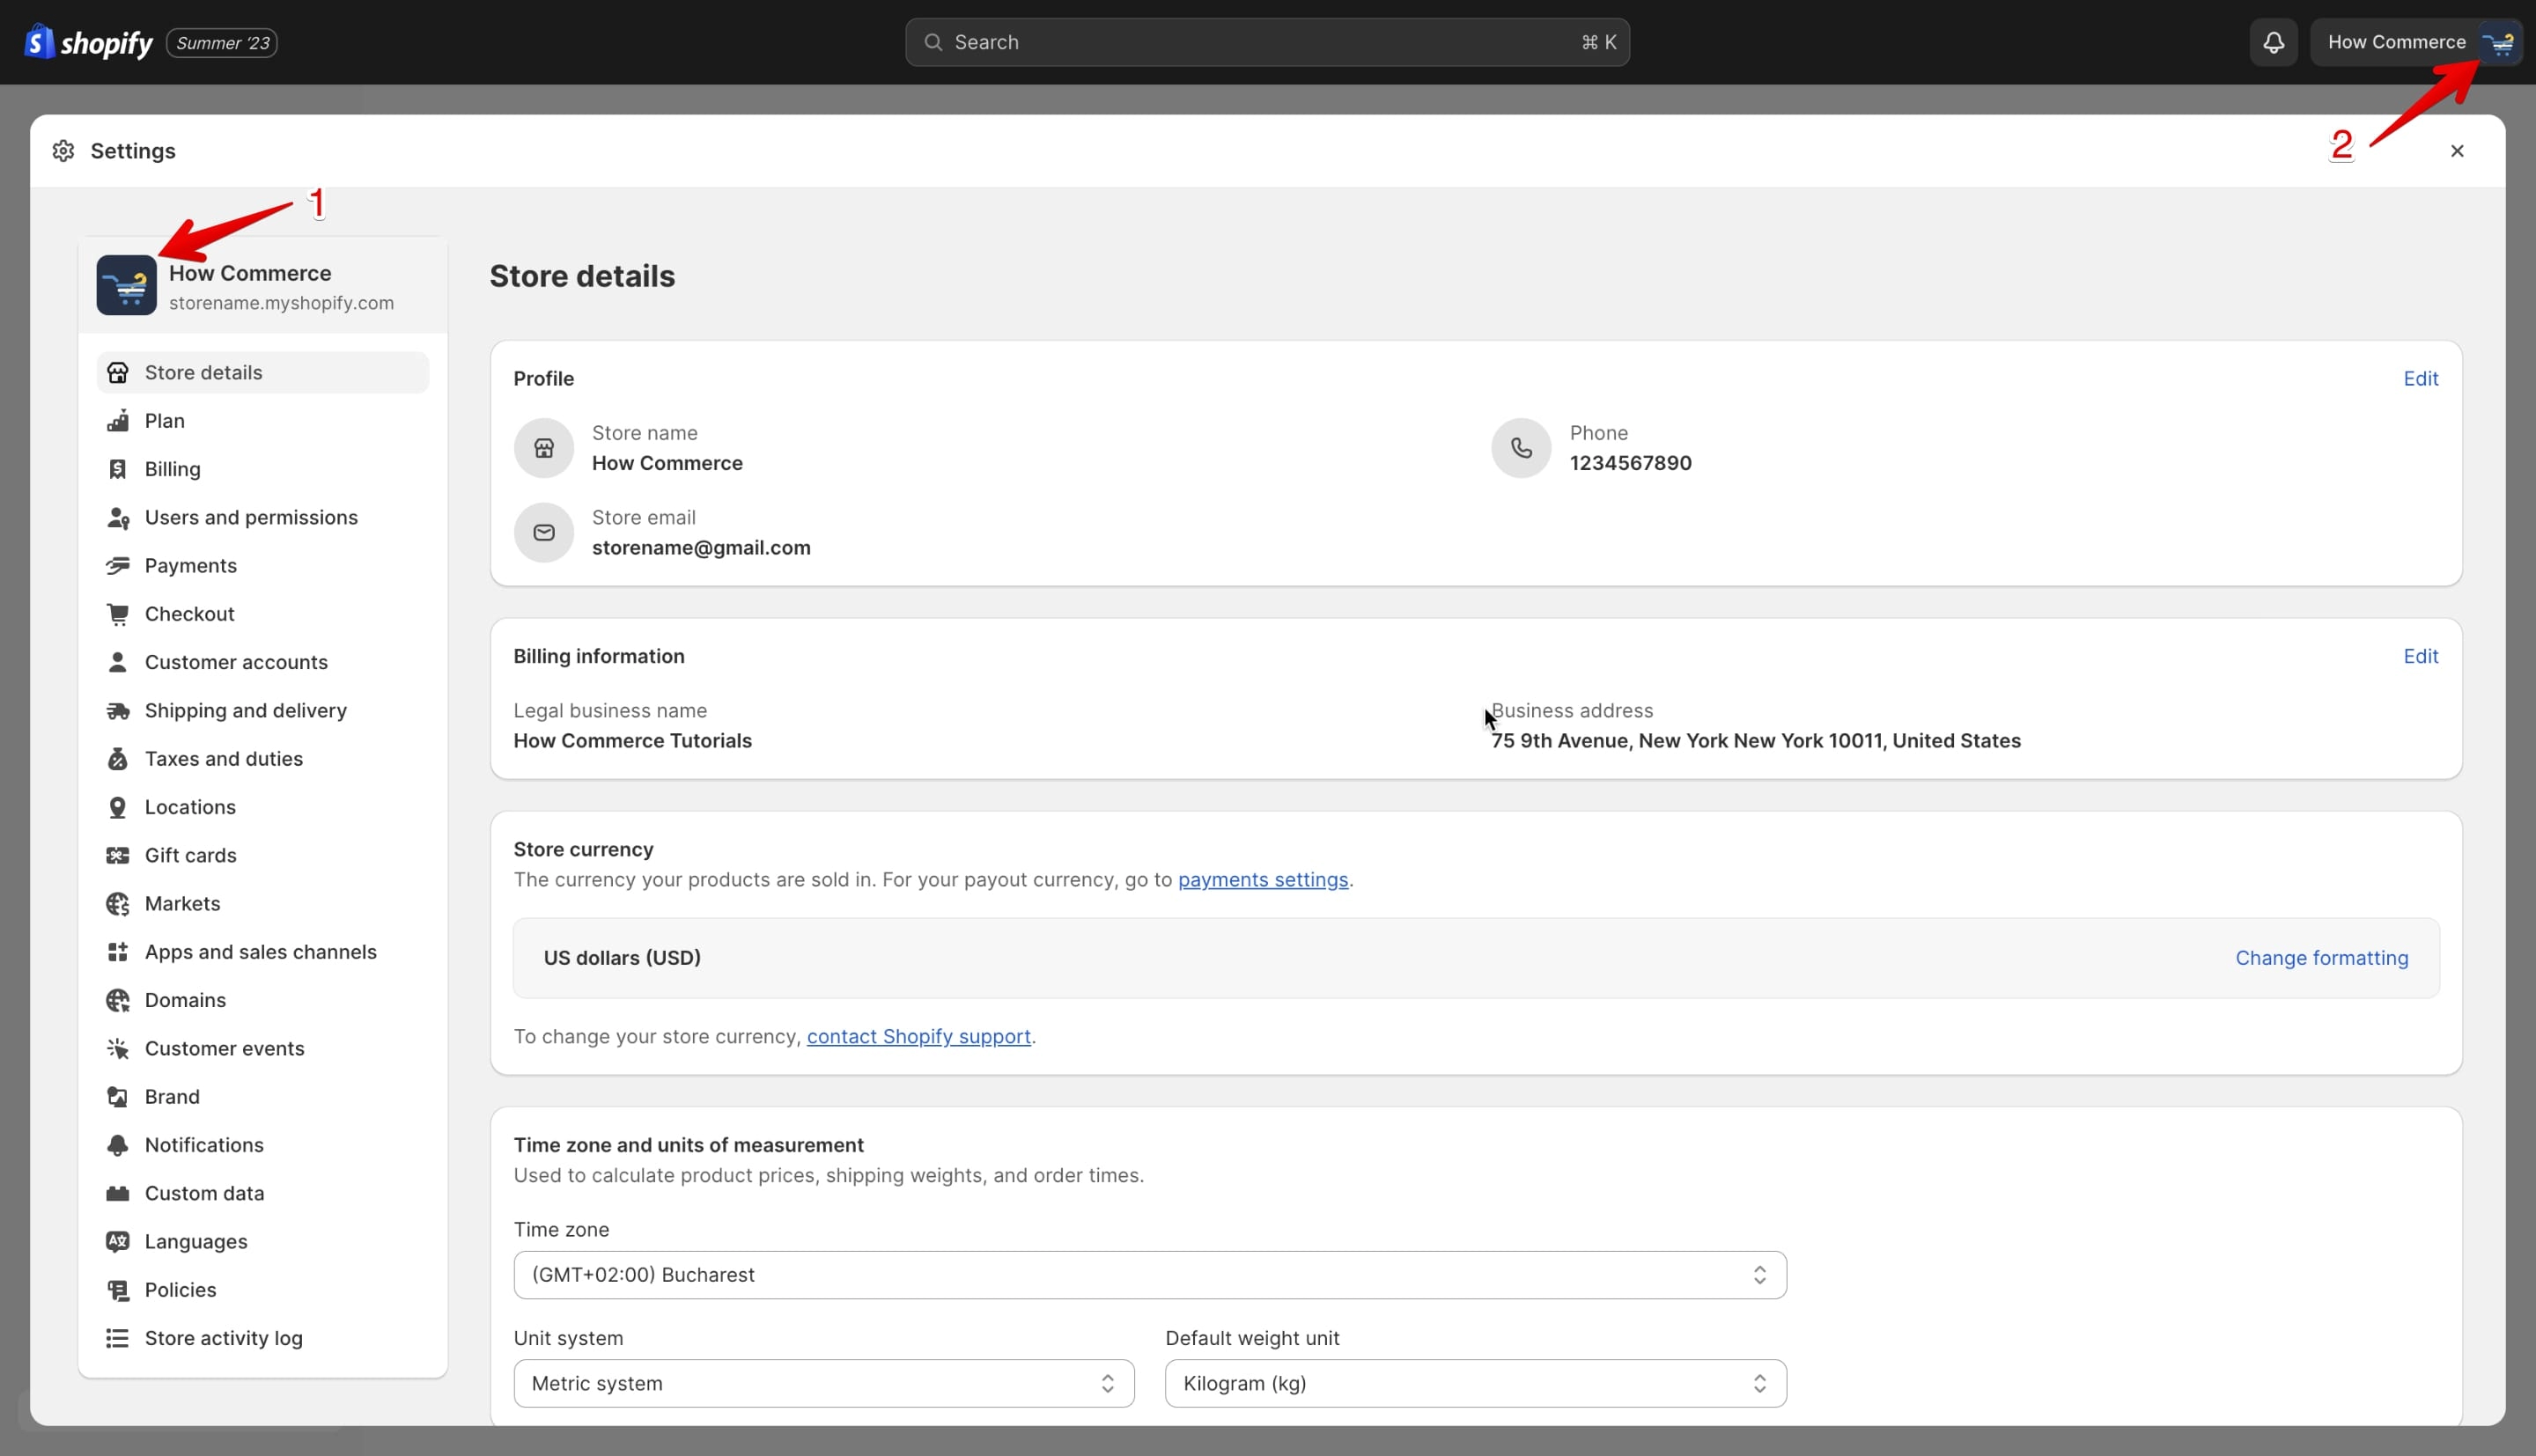Open the contact Shopify support link
Screen dimensions: 2536x1456
pyautogui.click(x=918, y=1036)
